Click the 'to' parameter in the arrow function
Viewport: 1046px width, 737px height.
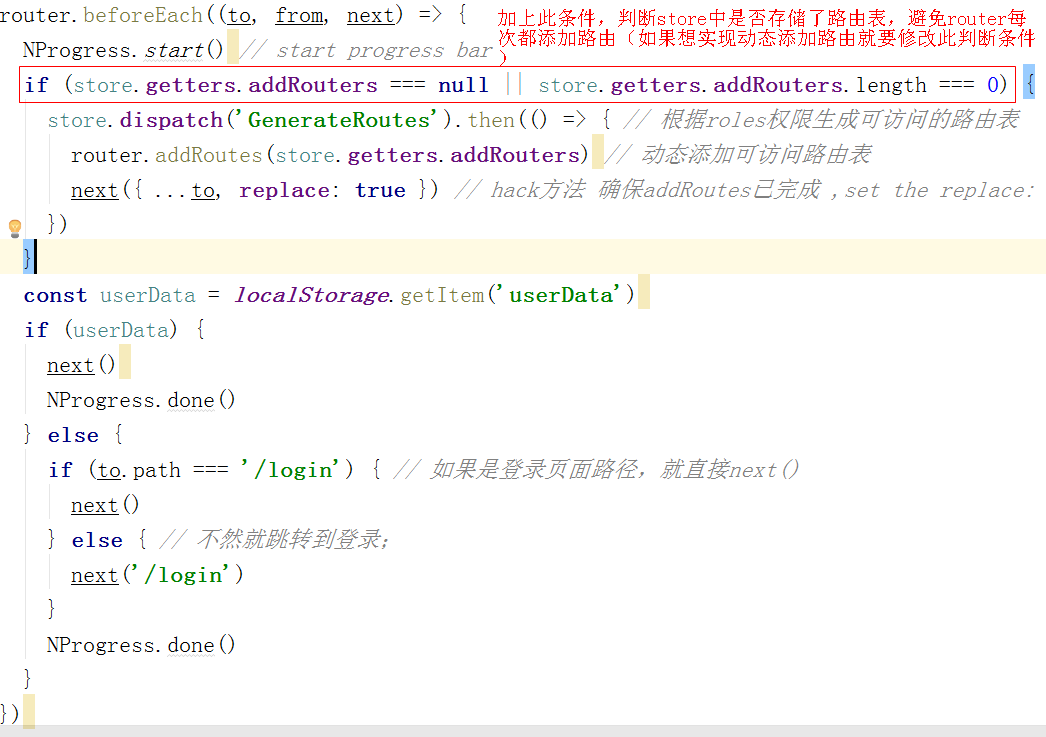[x=238, y=15]
